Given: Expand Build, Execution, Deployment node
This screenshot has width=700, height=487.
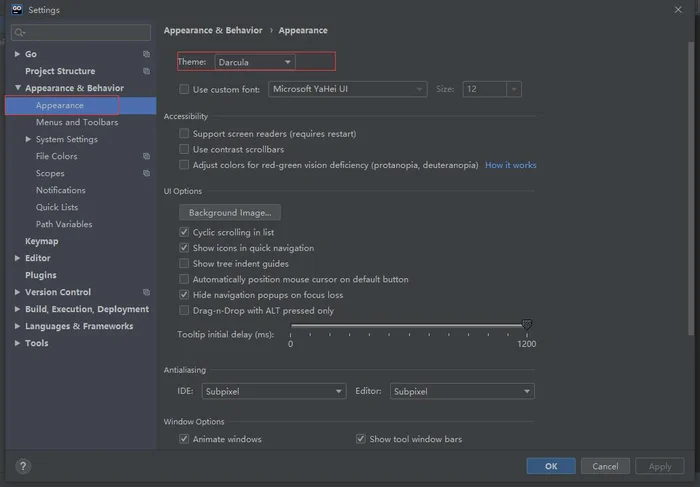Looking at the screenshot, I should coord(17,309).
